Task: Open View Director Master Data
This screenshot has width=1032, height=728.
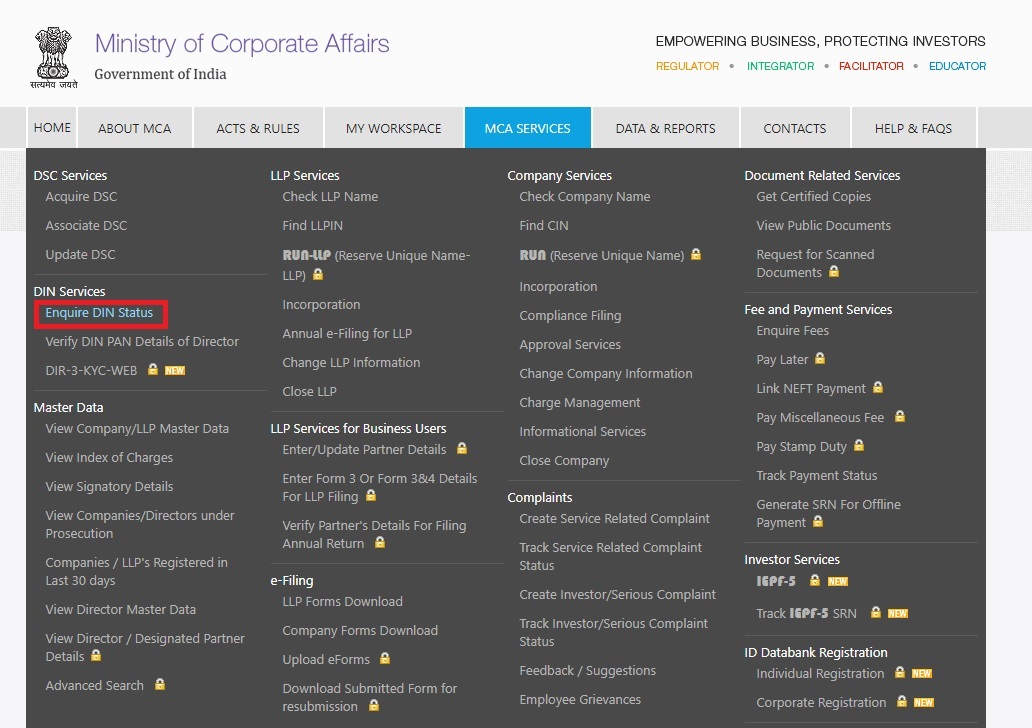Action: [120, 610]
